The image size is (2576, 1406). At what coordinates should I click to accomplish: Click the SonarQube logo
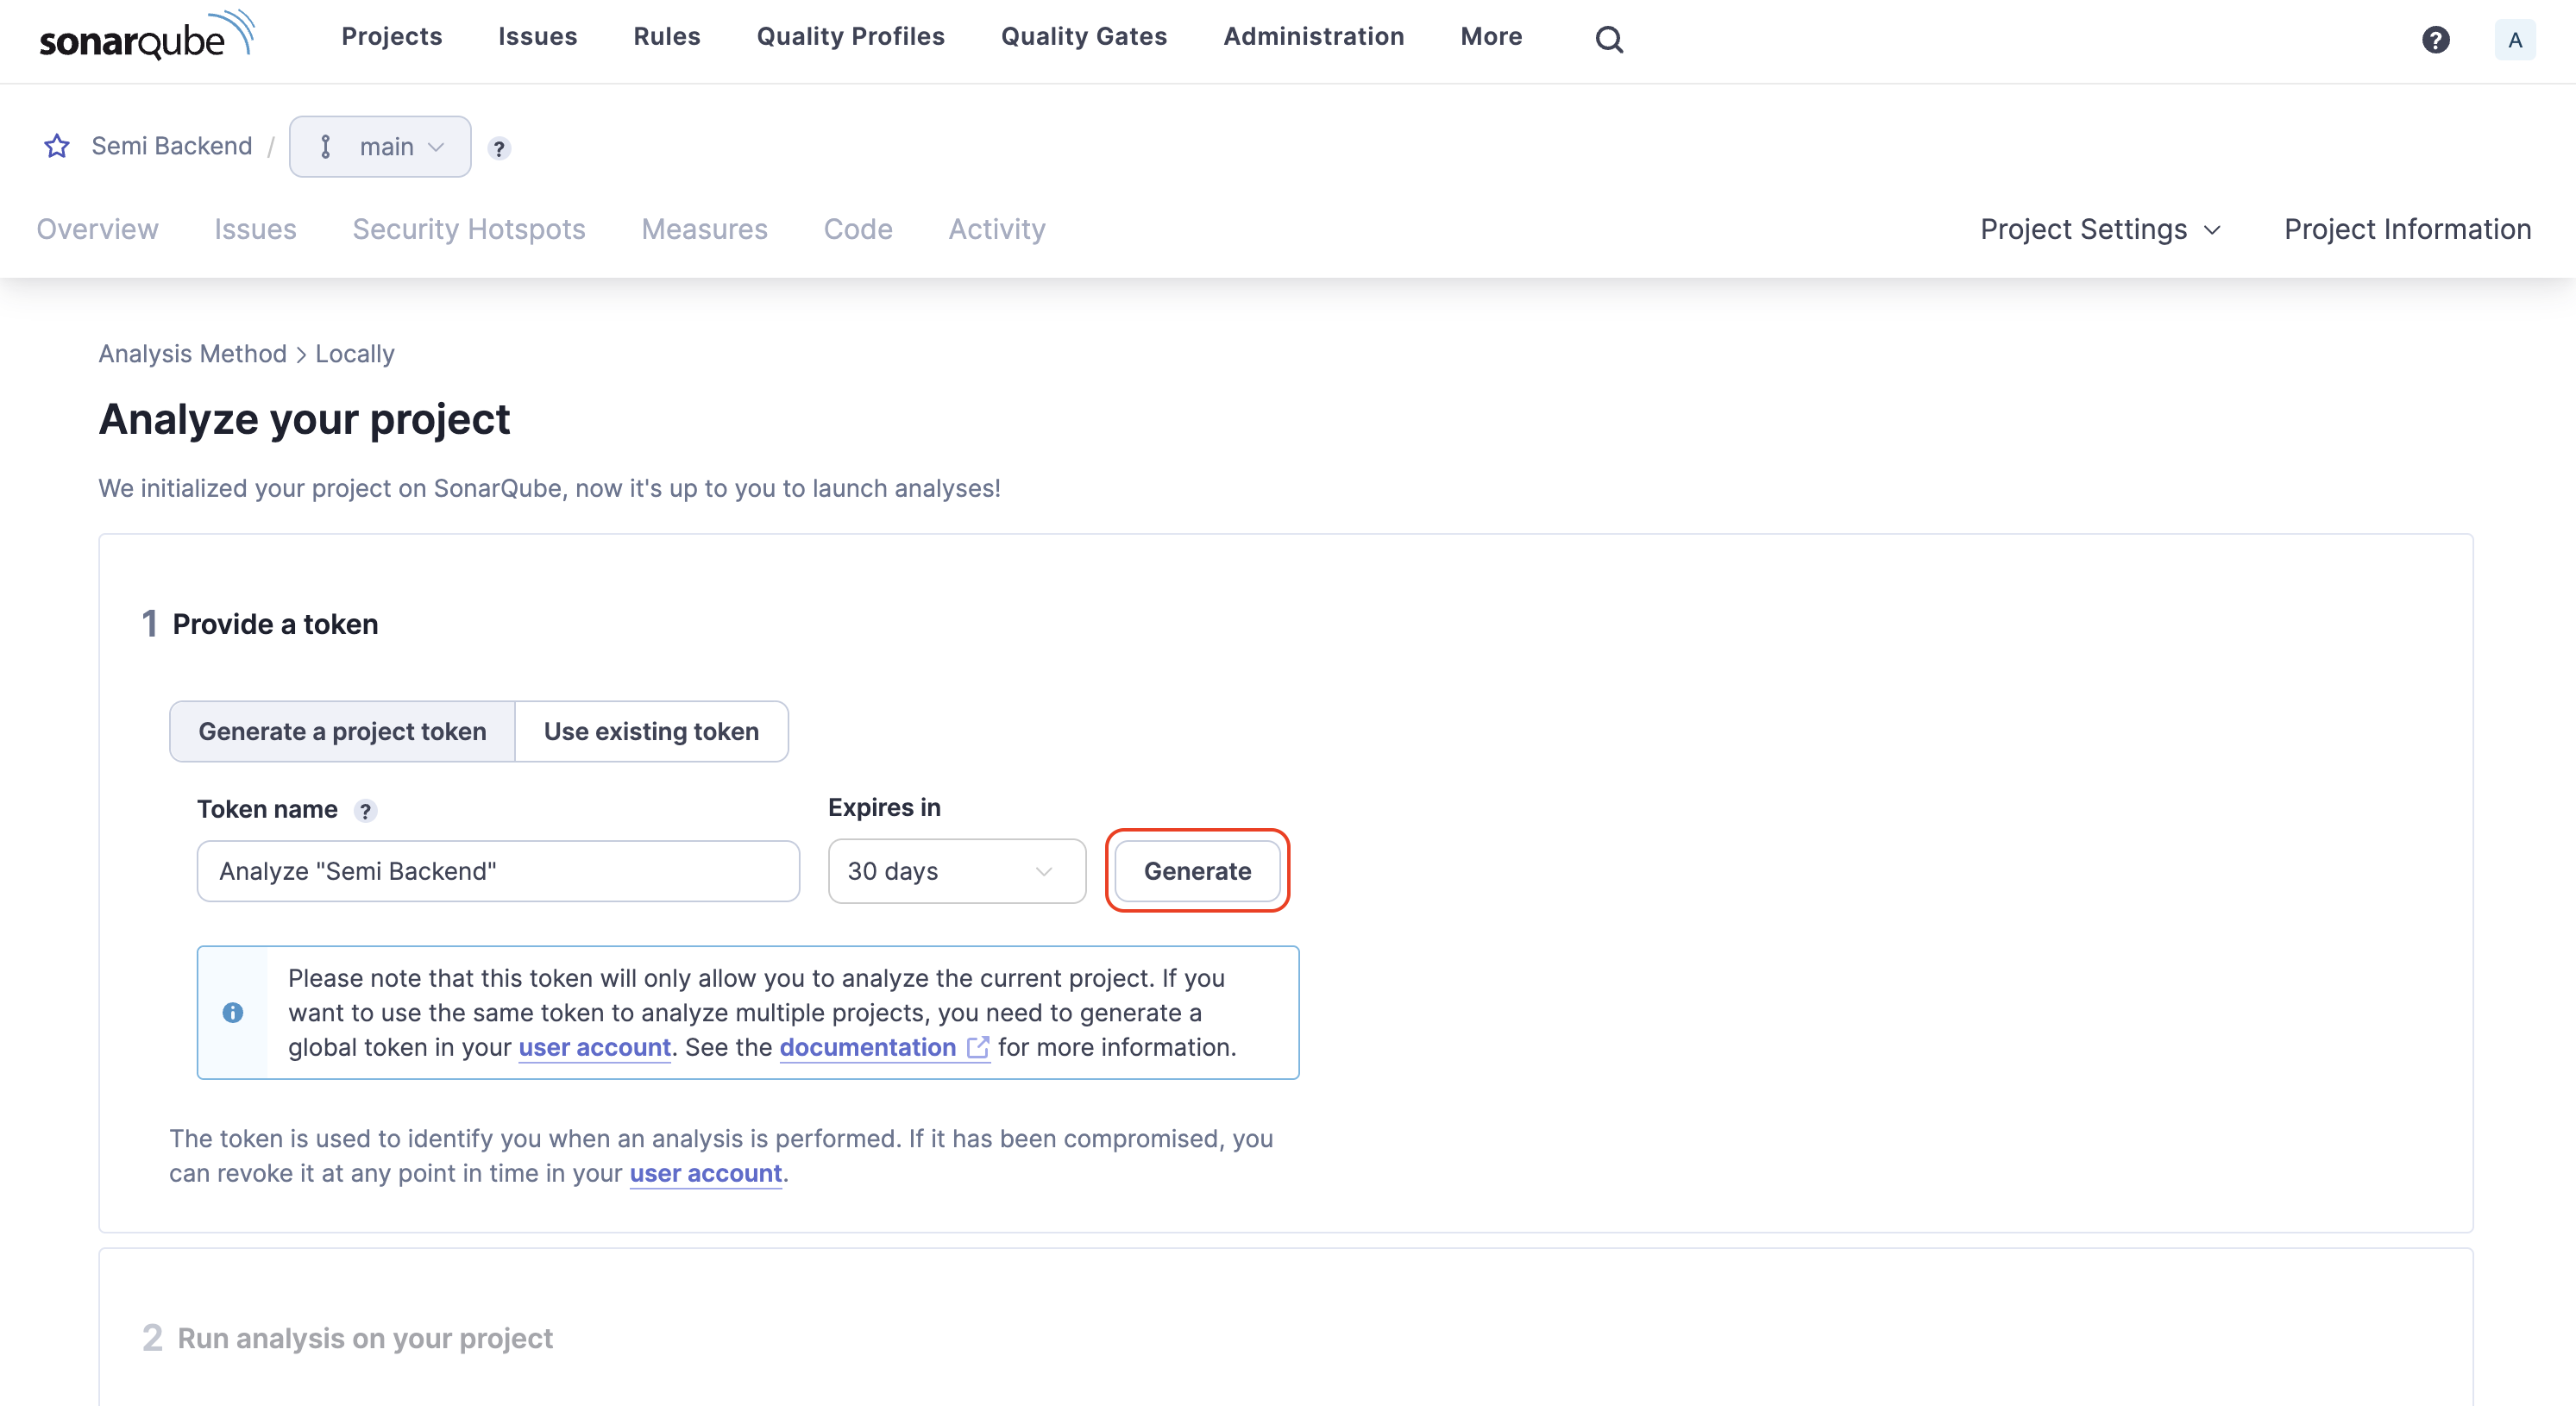pyautogui.click(x=146, y=35)
